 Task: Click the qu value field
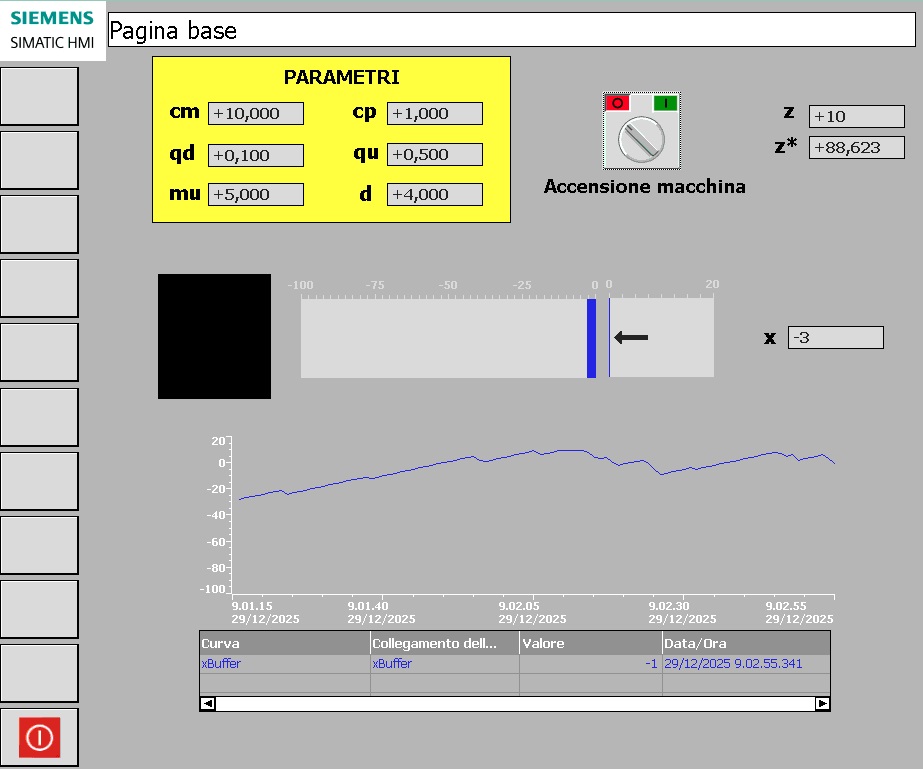point(434,155)
